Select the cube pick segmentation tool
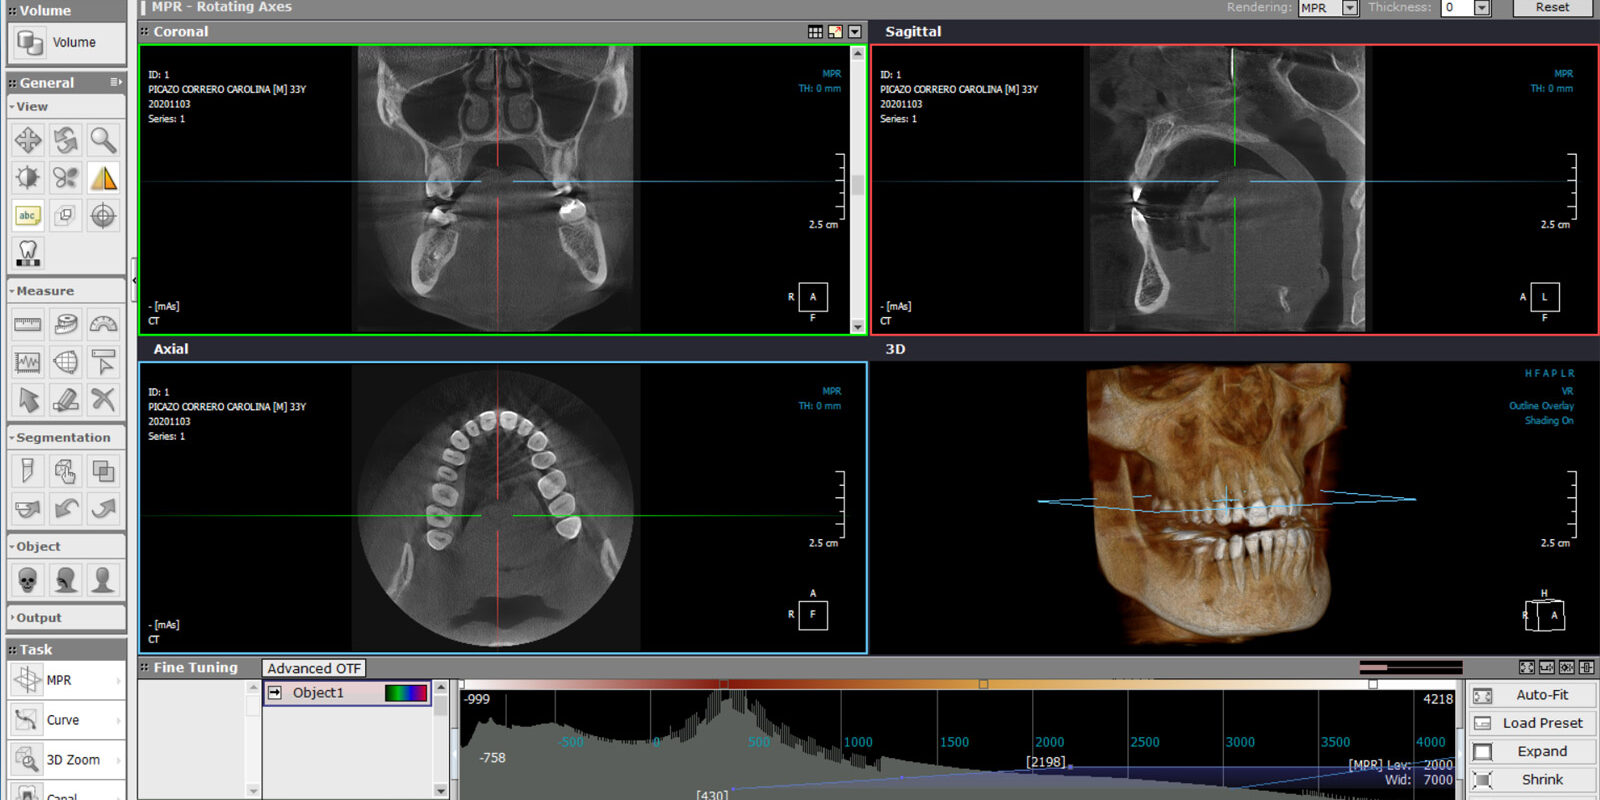Screen dimensions: 1600x800 (66, 471)
